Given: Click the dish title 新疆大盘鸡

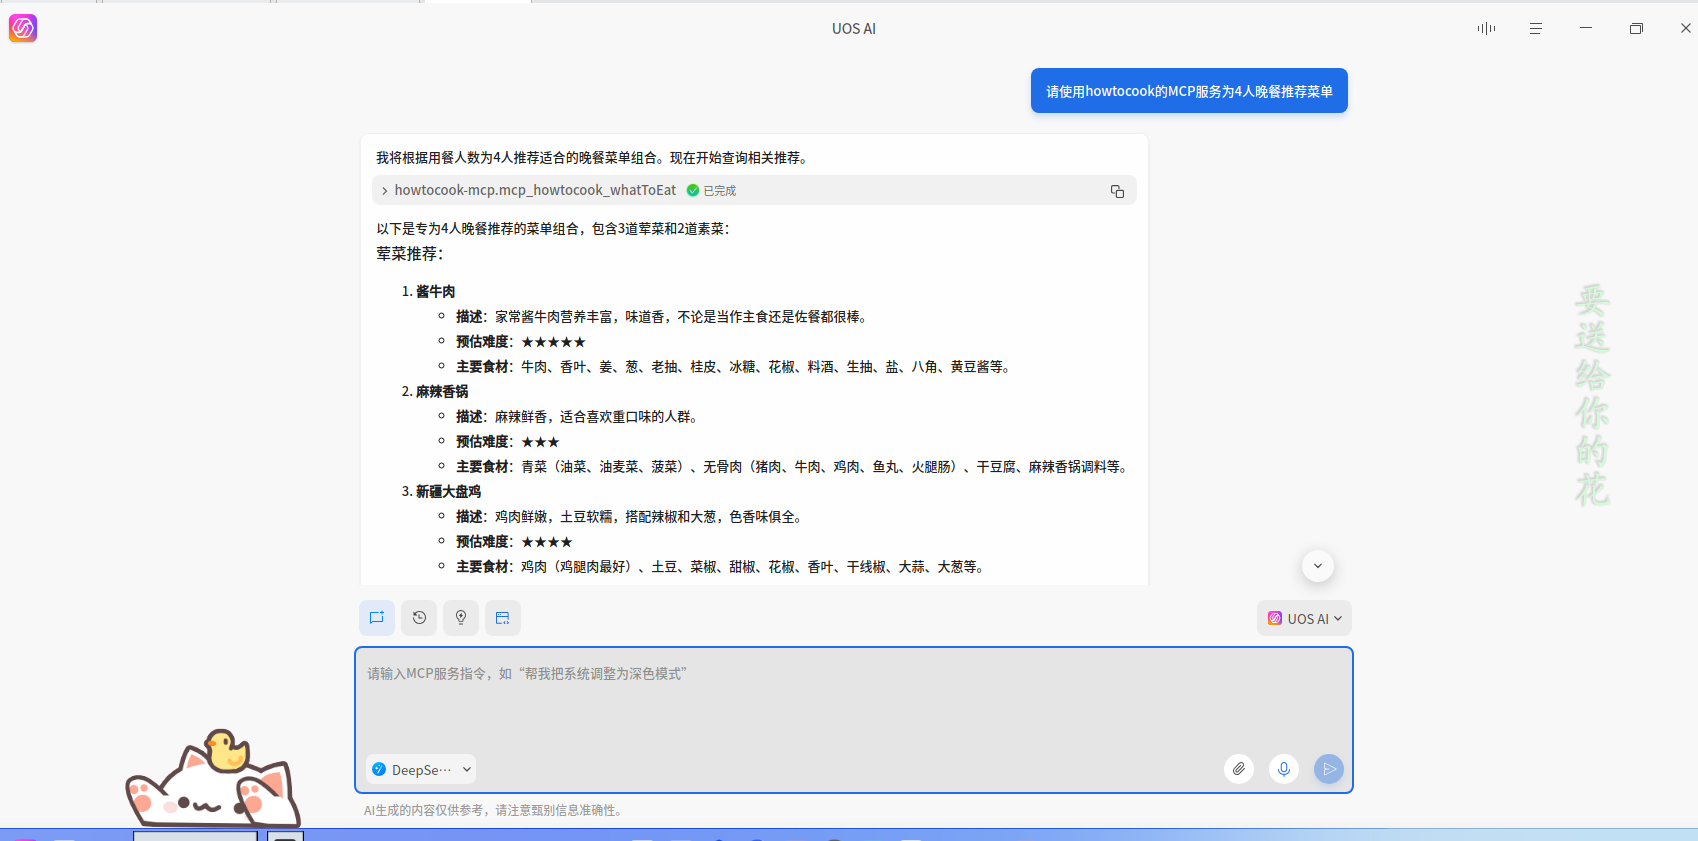Looking at the screenshot, I should tap(448, 492).
